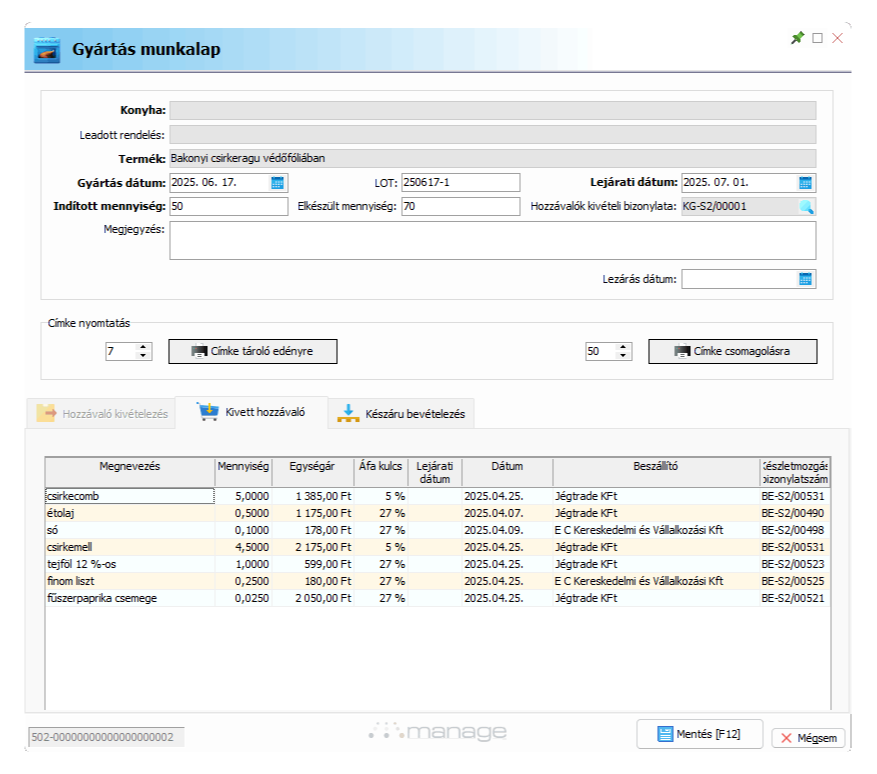The width and height of the screenshot is (877, 774).
Task: Open the Lejárati dátum calendar picker
Action: click(805, 183)
